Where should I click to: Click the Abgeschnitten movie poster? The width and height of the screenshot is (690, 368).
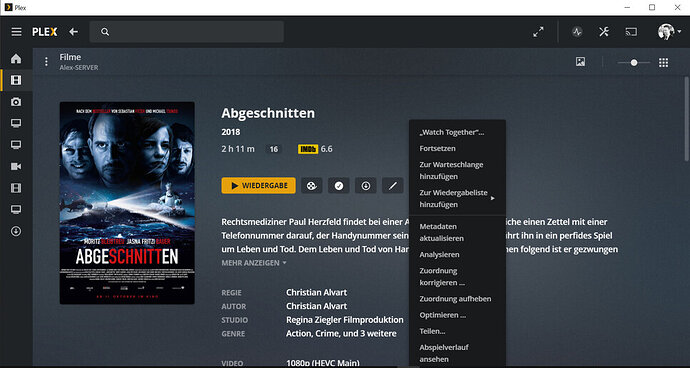pyautogui.click(x=127, y=203)
